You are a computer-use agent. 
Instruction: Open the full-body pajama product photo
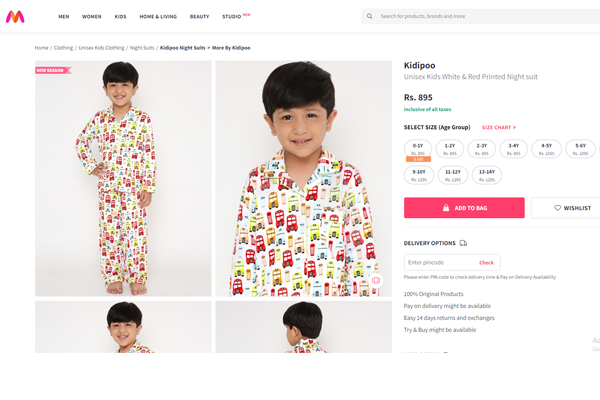click(123, 178)
